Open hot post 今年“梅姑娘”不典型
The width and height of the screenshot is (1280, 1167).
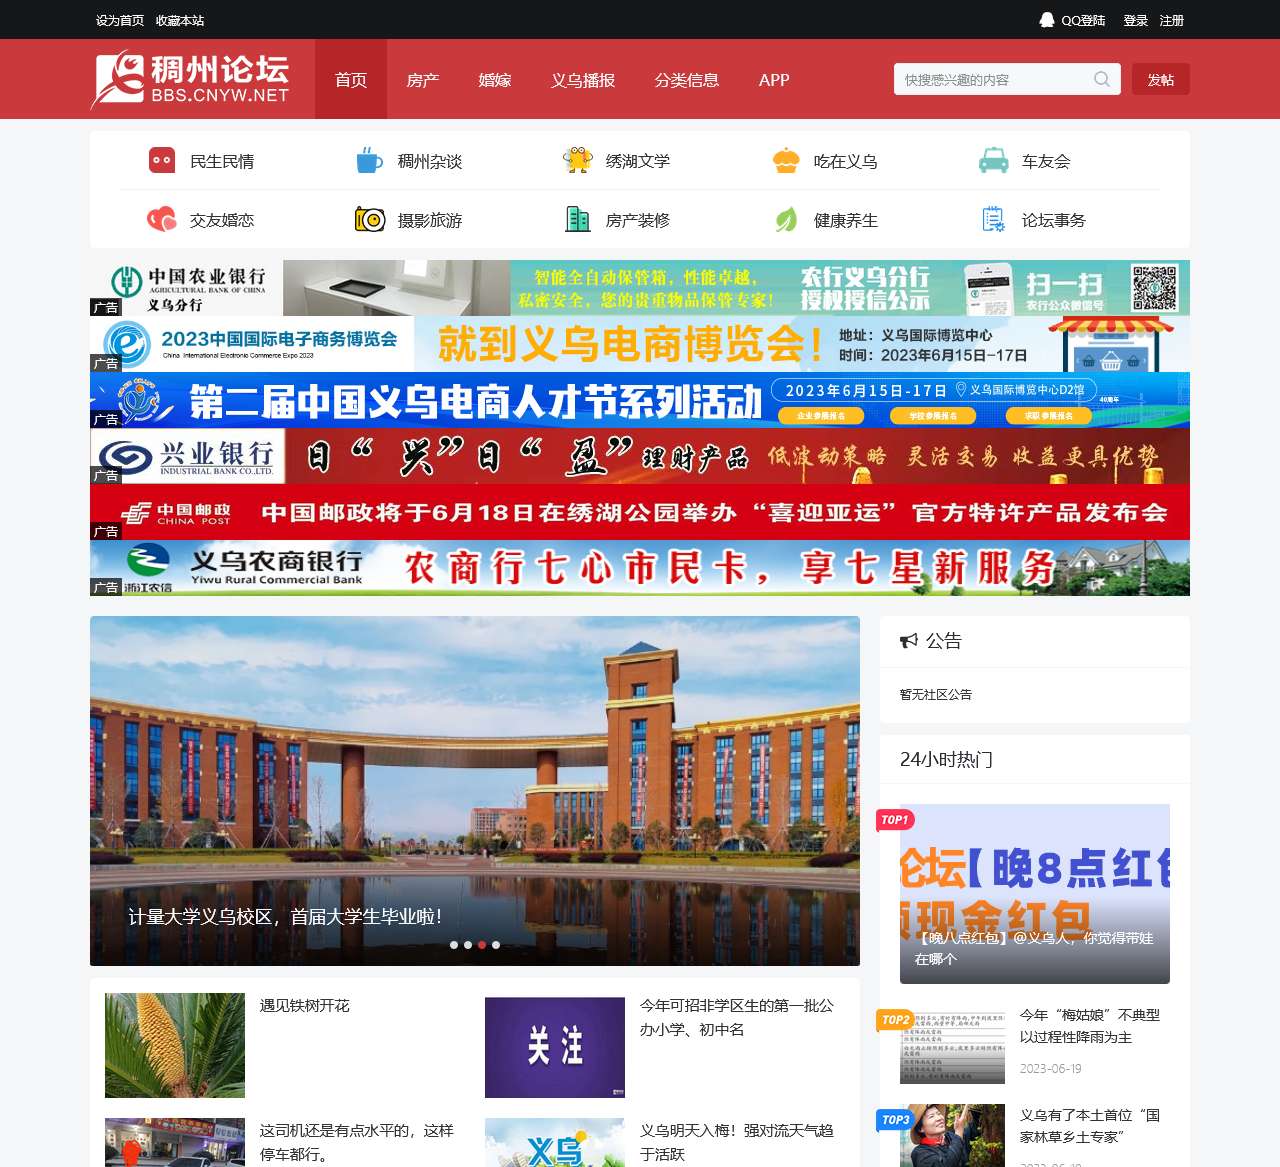(1090, 1026)
